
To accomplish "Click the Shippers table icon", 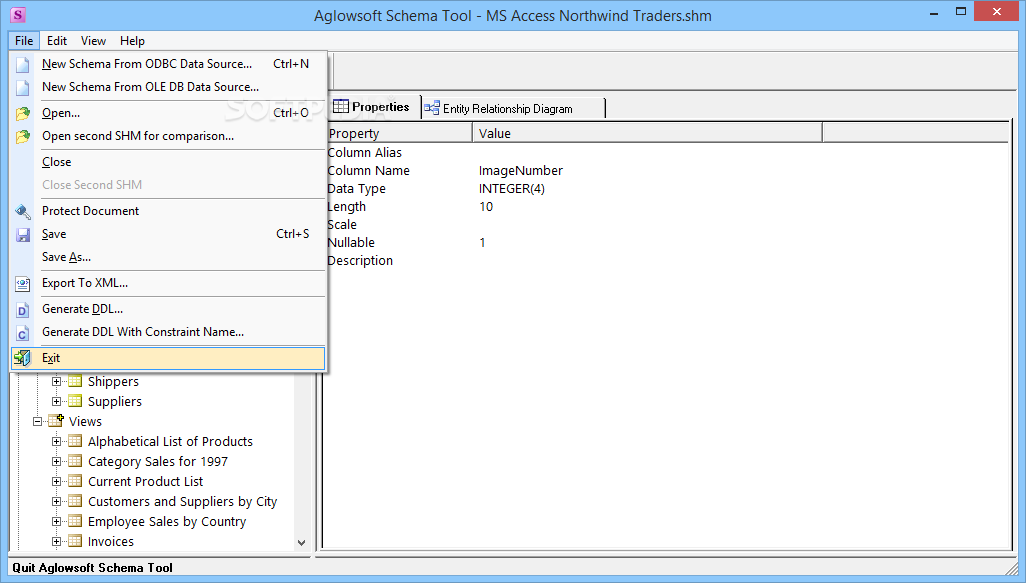I will click(x=75, y=381).
